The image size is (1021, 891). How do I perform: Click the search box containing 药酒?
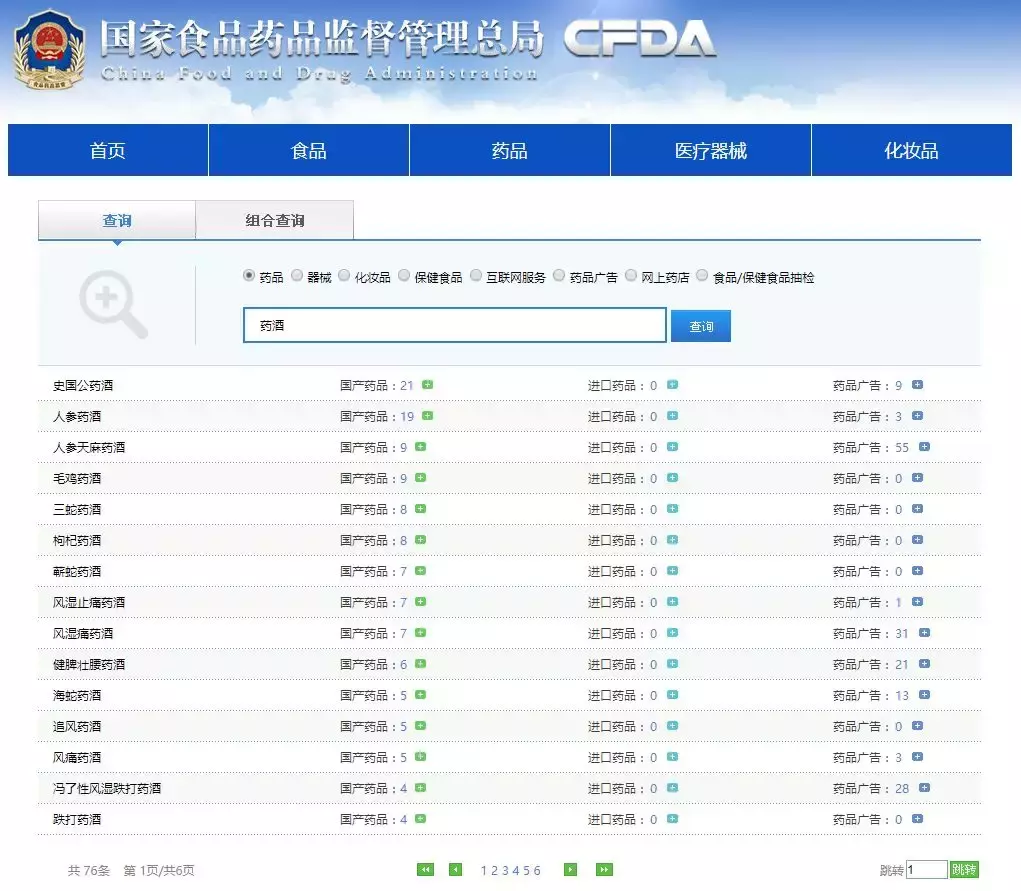(x=455, y=325)
